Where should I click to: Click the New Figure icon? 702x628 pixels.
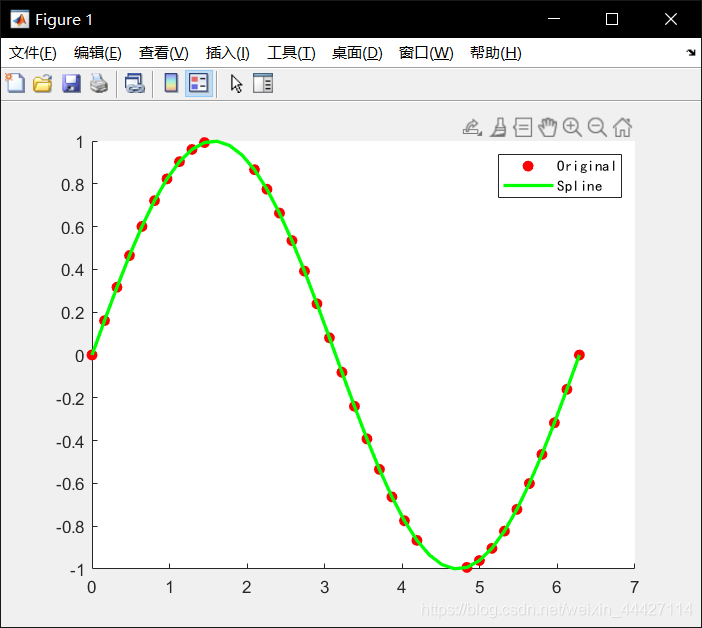click(15, 83)
